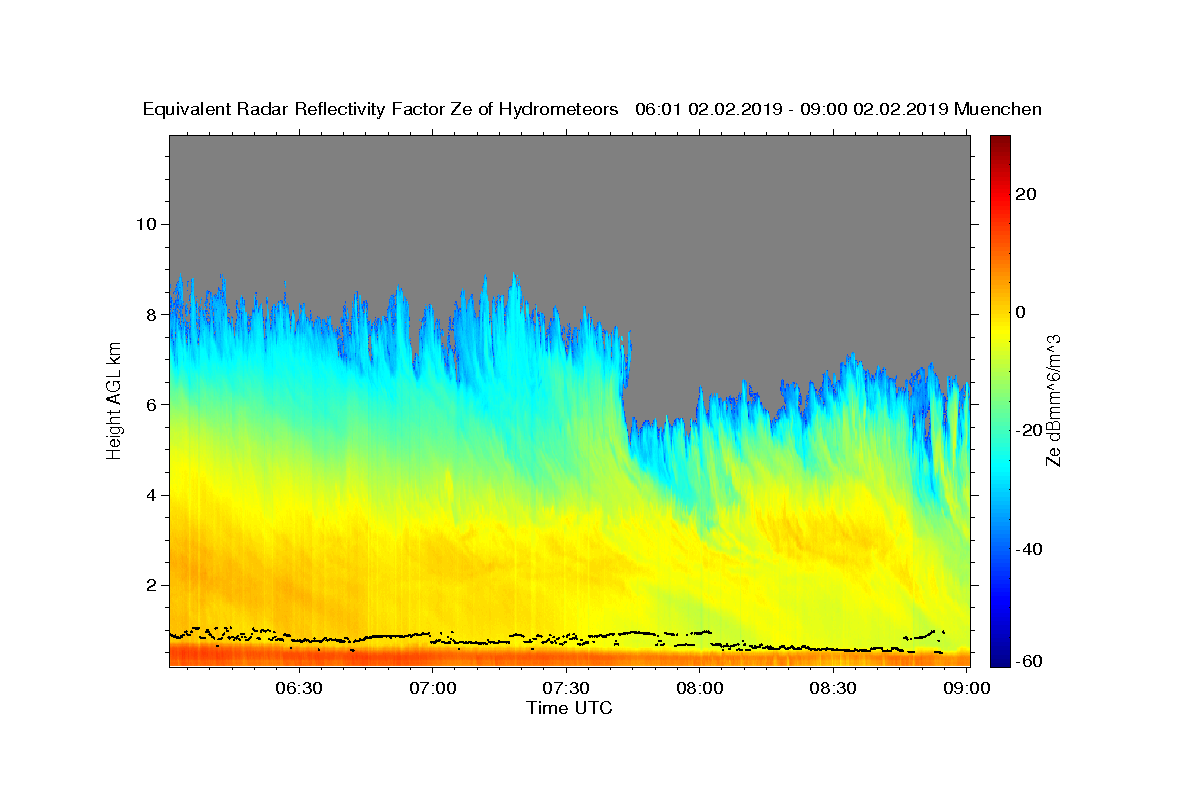Image resolution: width=1200 pixels, height=800 pixels.
Task: Click the 09:00 time tick label
Action: click(x=967, y=688)
